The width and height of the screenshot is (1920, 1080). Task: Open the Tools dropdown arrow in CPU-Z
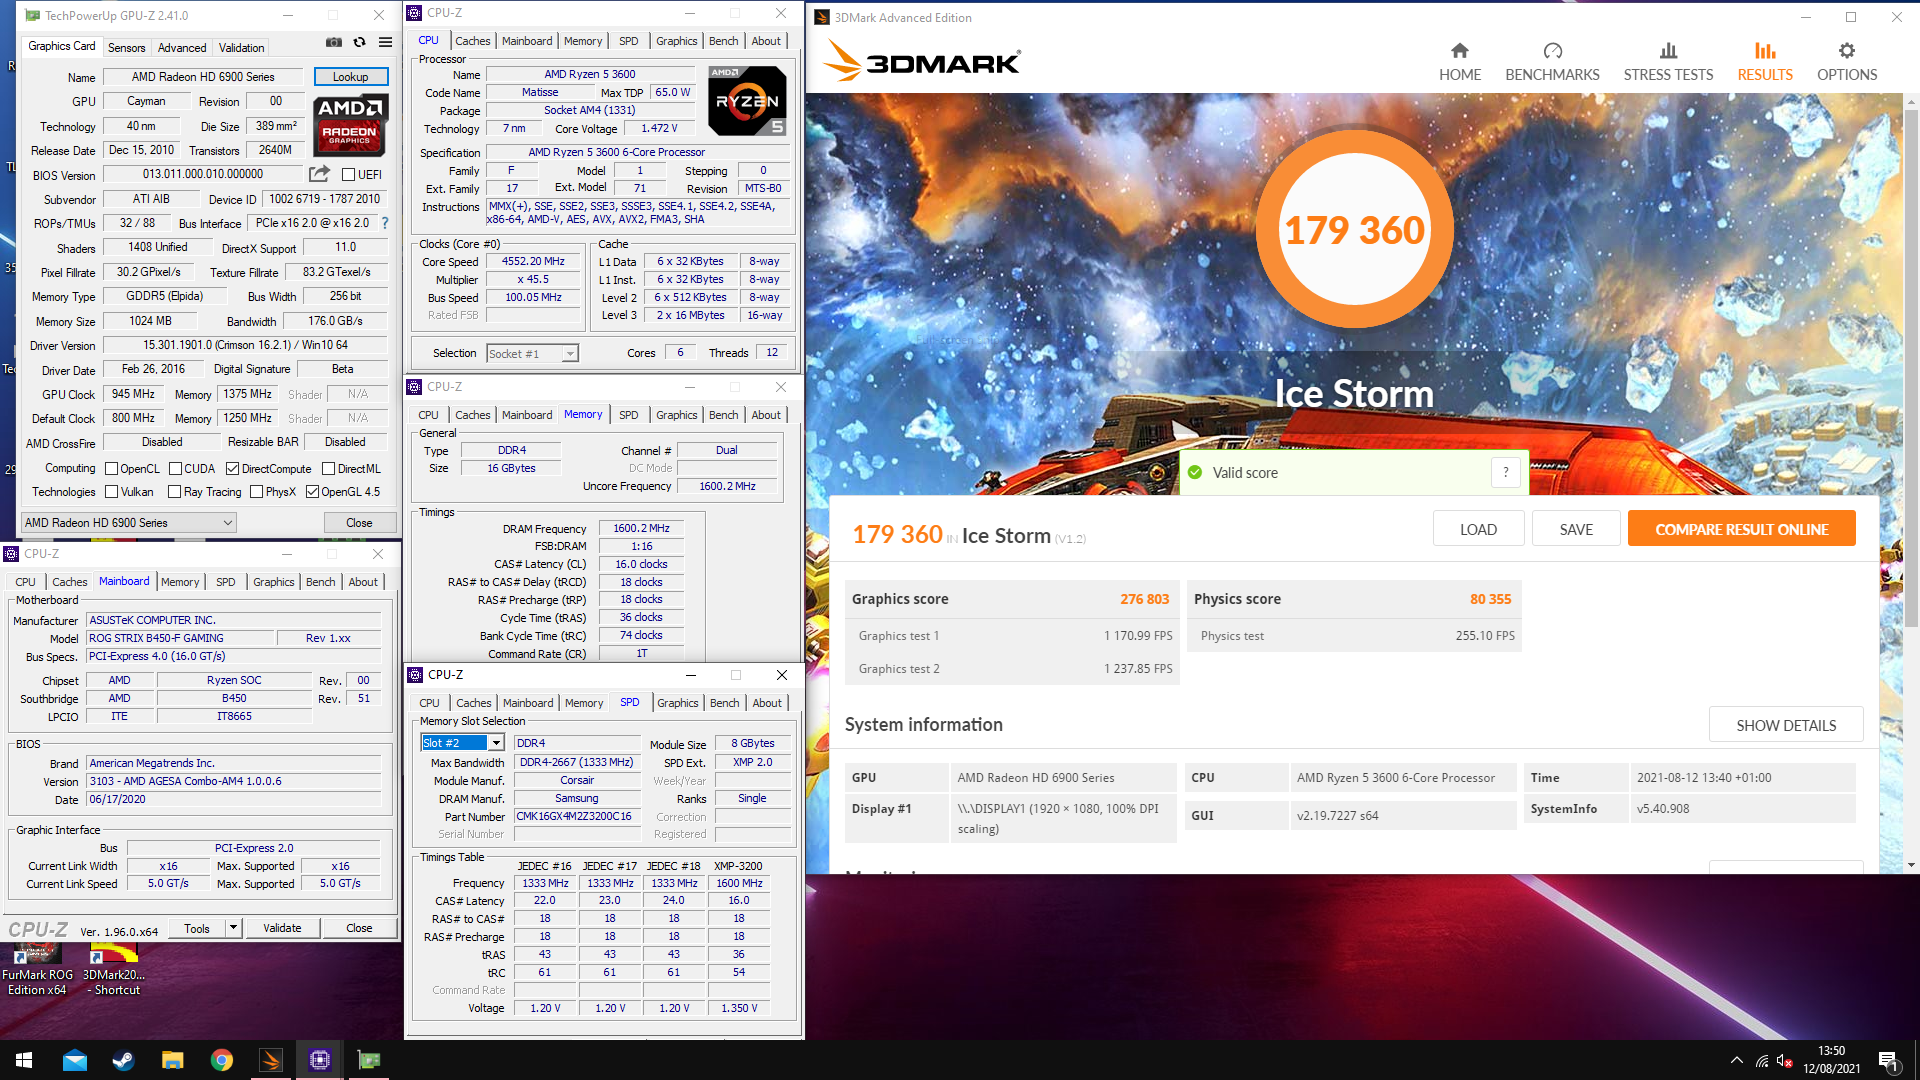(233, 928)
